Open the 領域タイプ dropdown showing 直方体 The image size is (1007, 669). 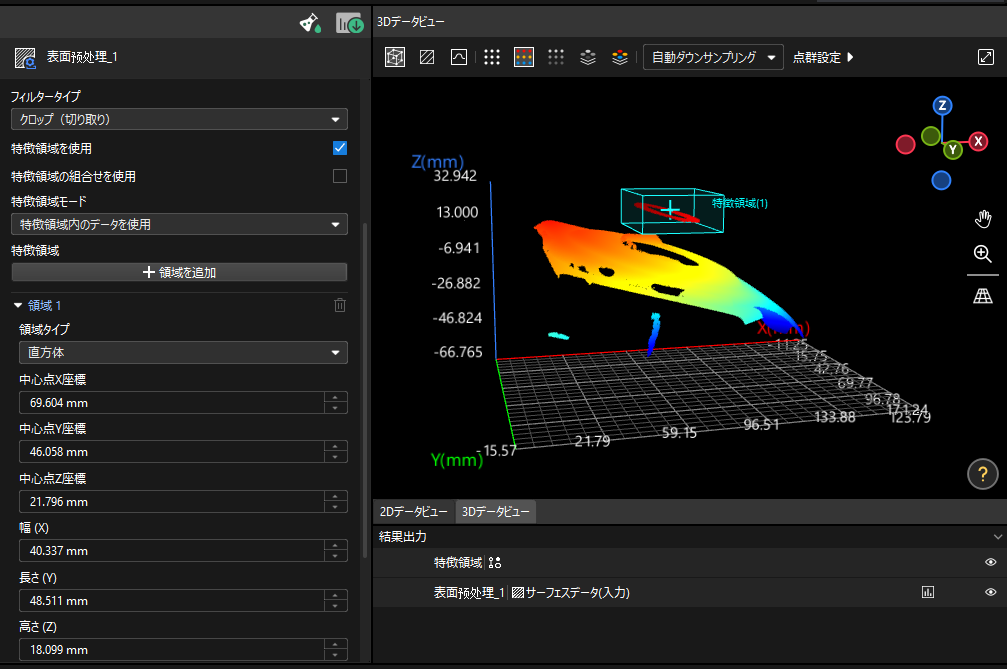pyautogui.click(x=183, y=352)
